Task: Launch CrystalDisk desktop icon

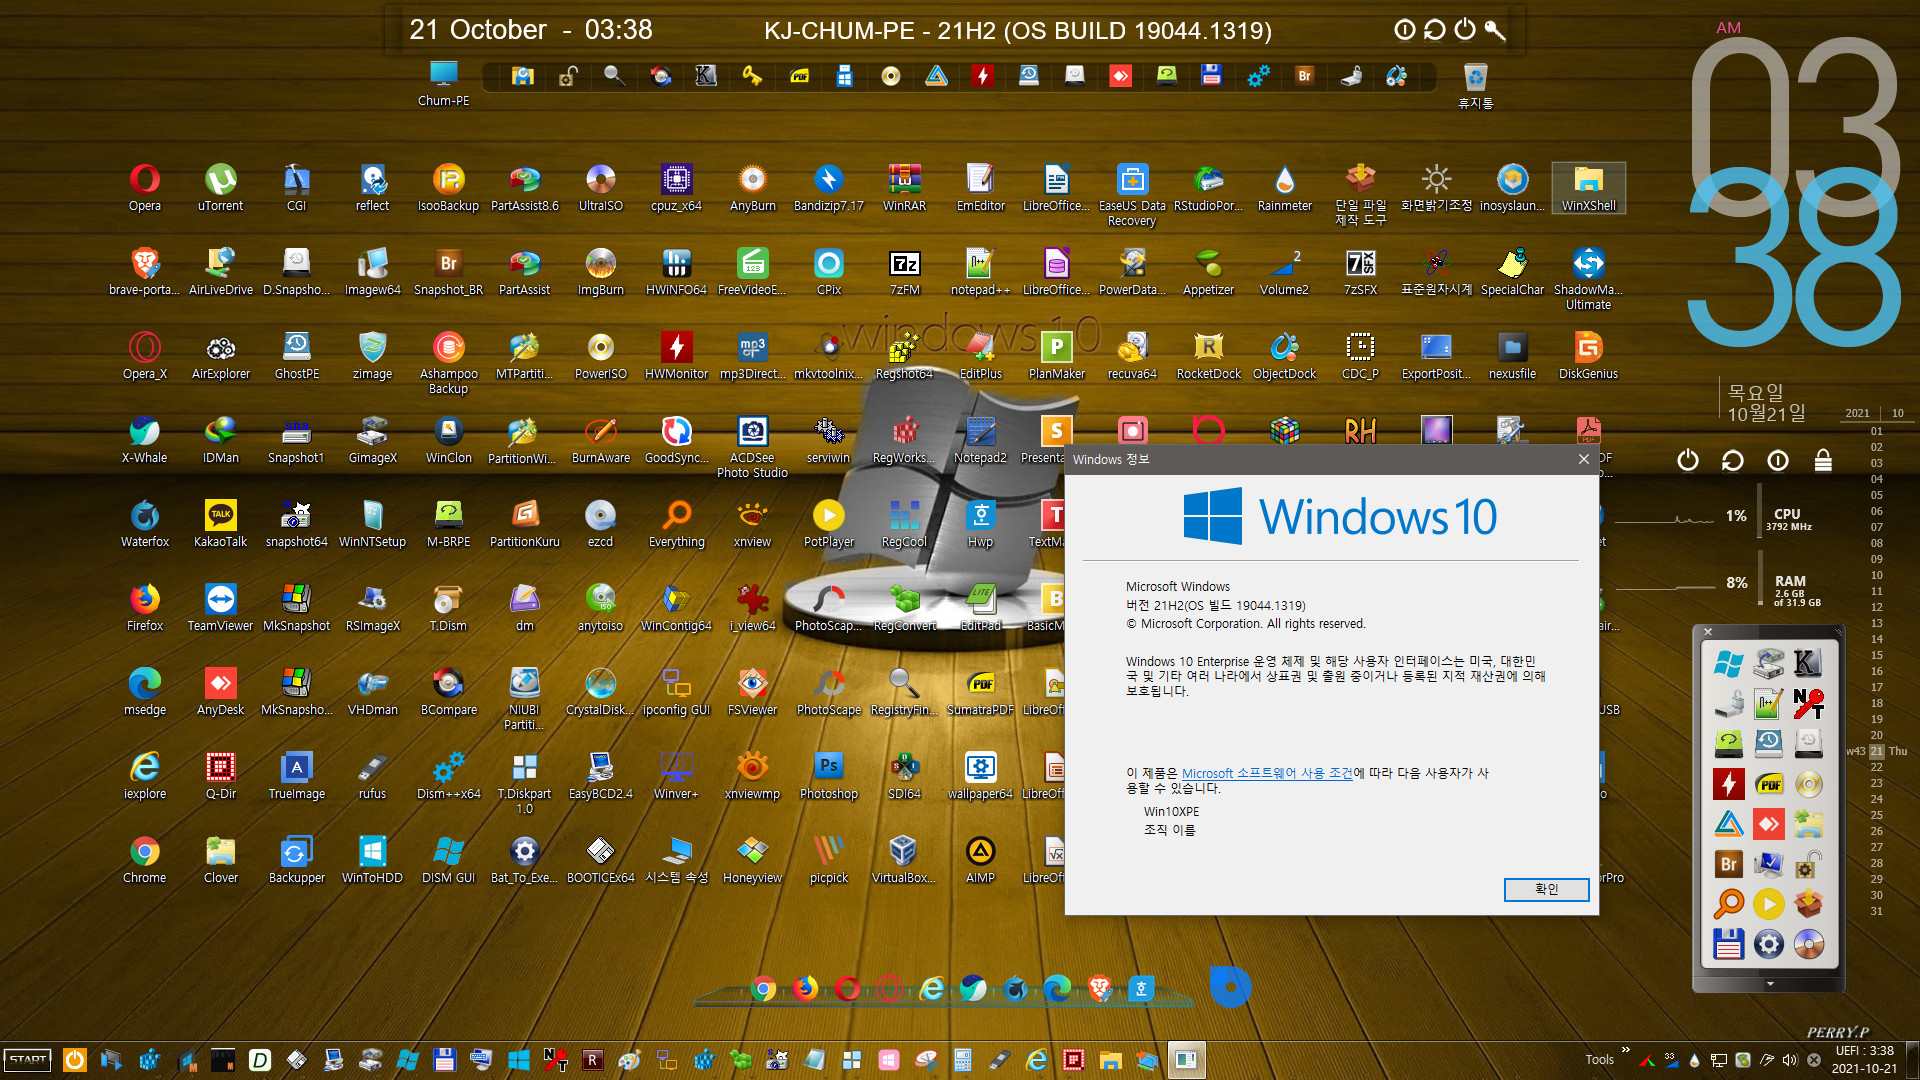Action: [600, 692]
